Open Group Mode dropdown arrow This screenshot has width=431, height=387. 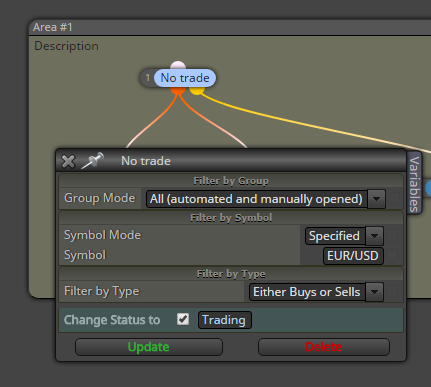click(x=377, y=199)
